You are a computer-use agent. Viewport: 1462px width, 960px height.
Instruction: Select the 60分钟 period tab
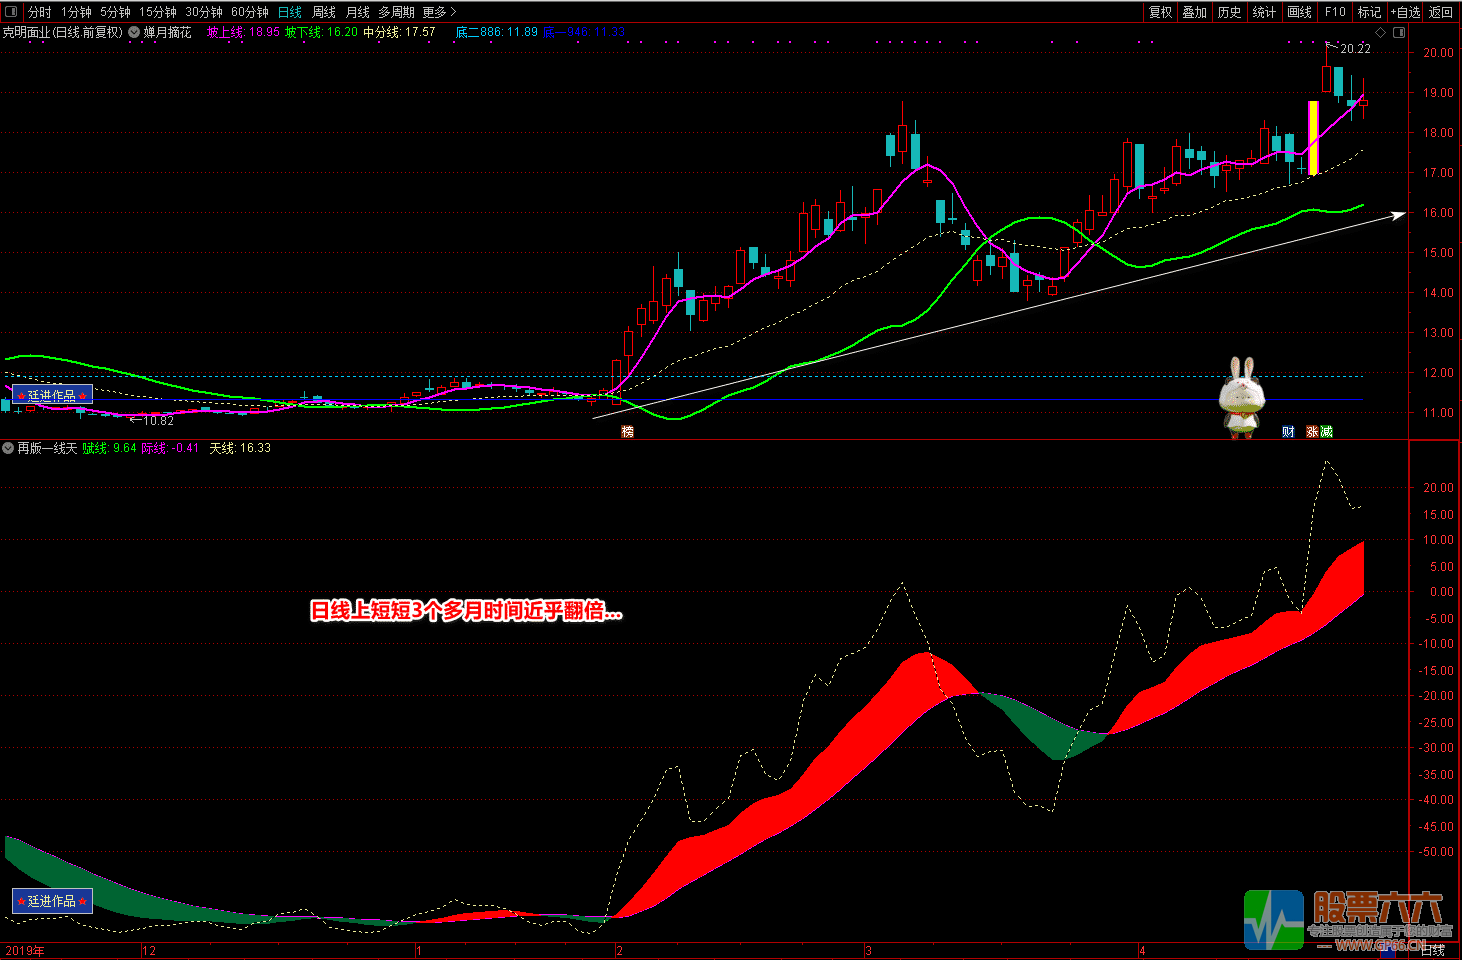click(x=250, y=12)
